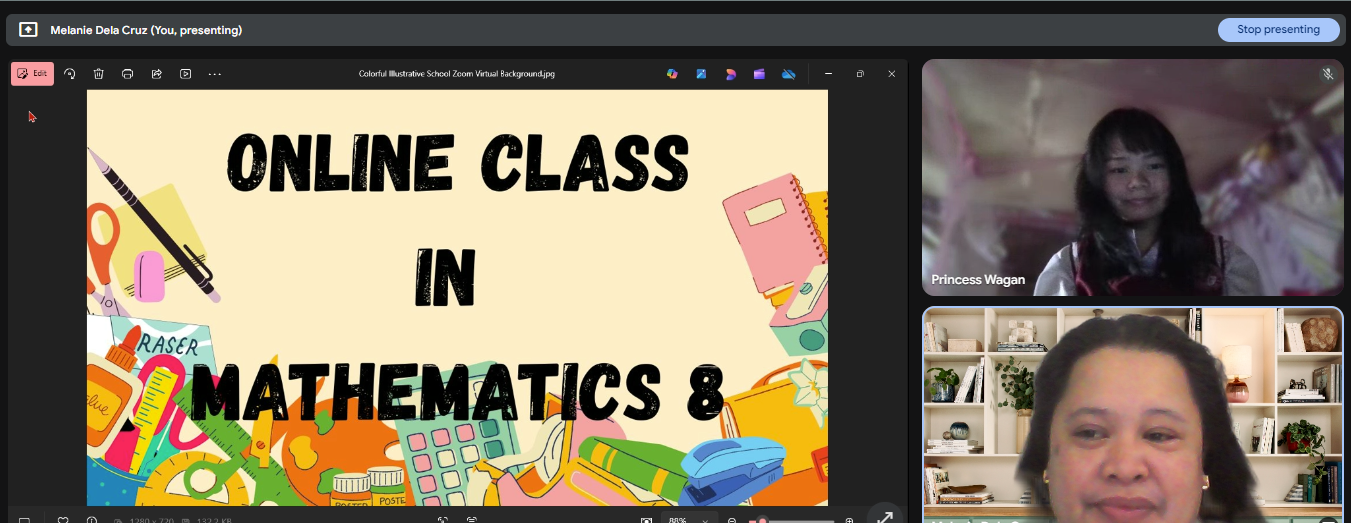Click the zoom out magnifier icon

[x=733, y=520]
